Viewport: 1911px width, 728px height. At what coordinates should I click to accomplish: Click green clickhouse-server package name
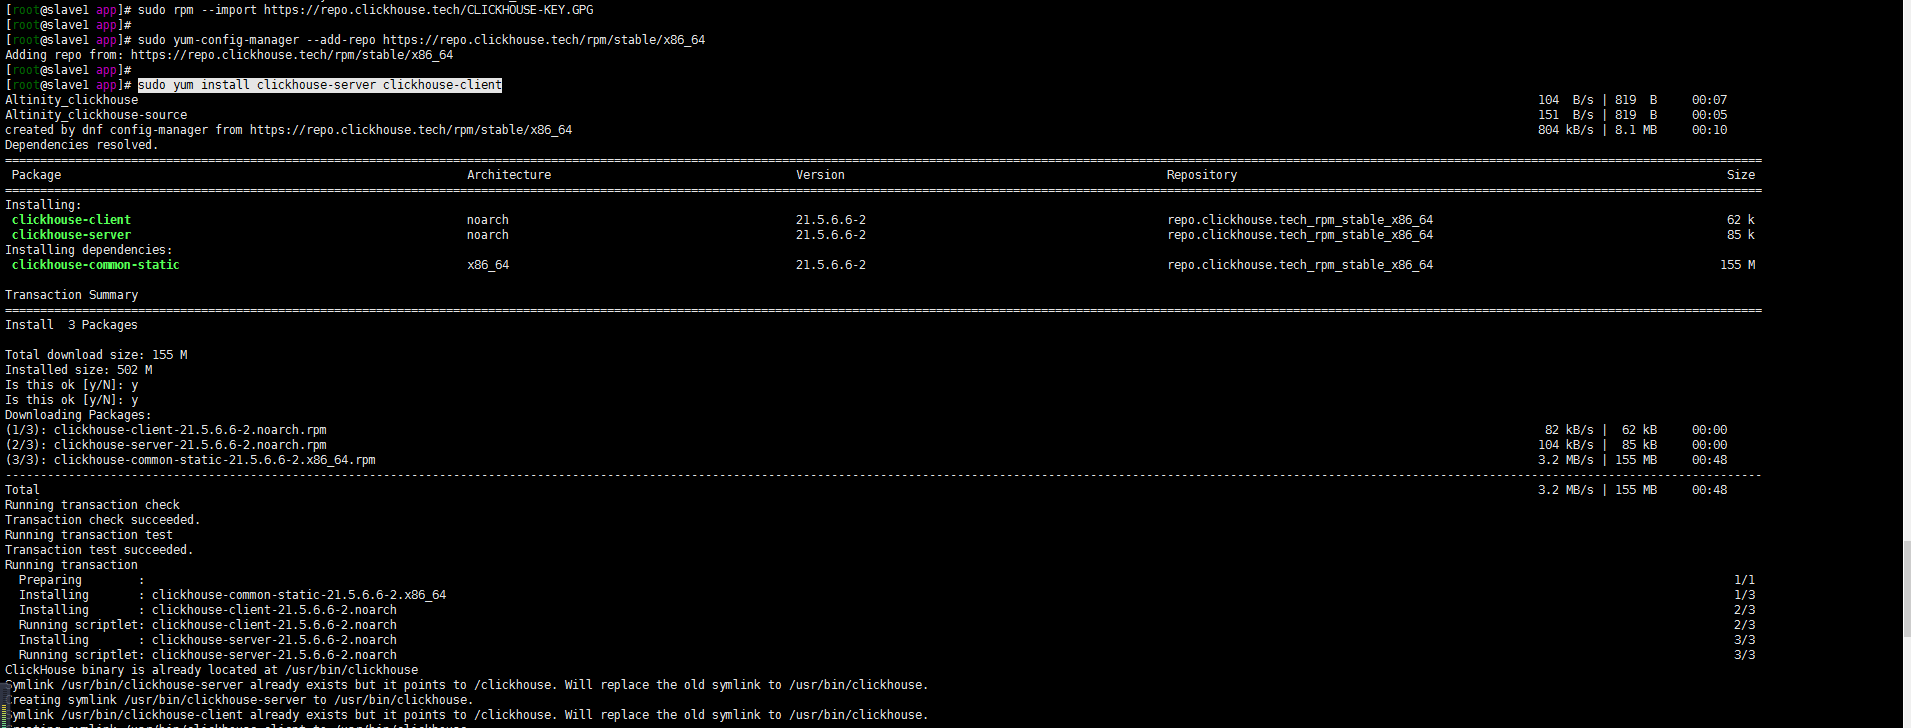coord(71,235)
